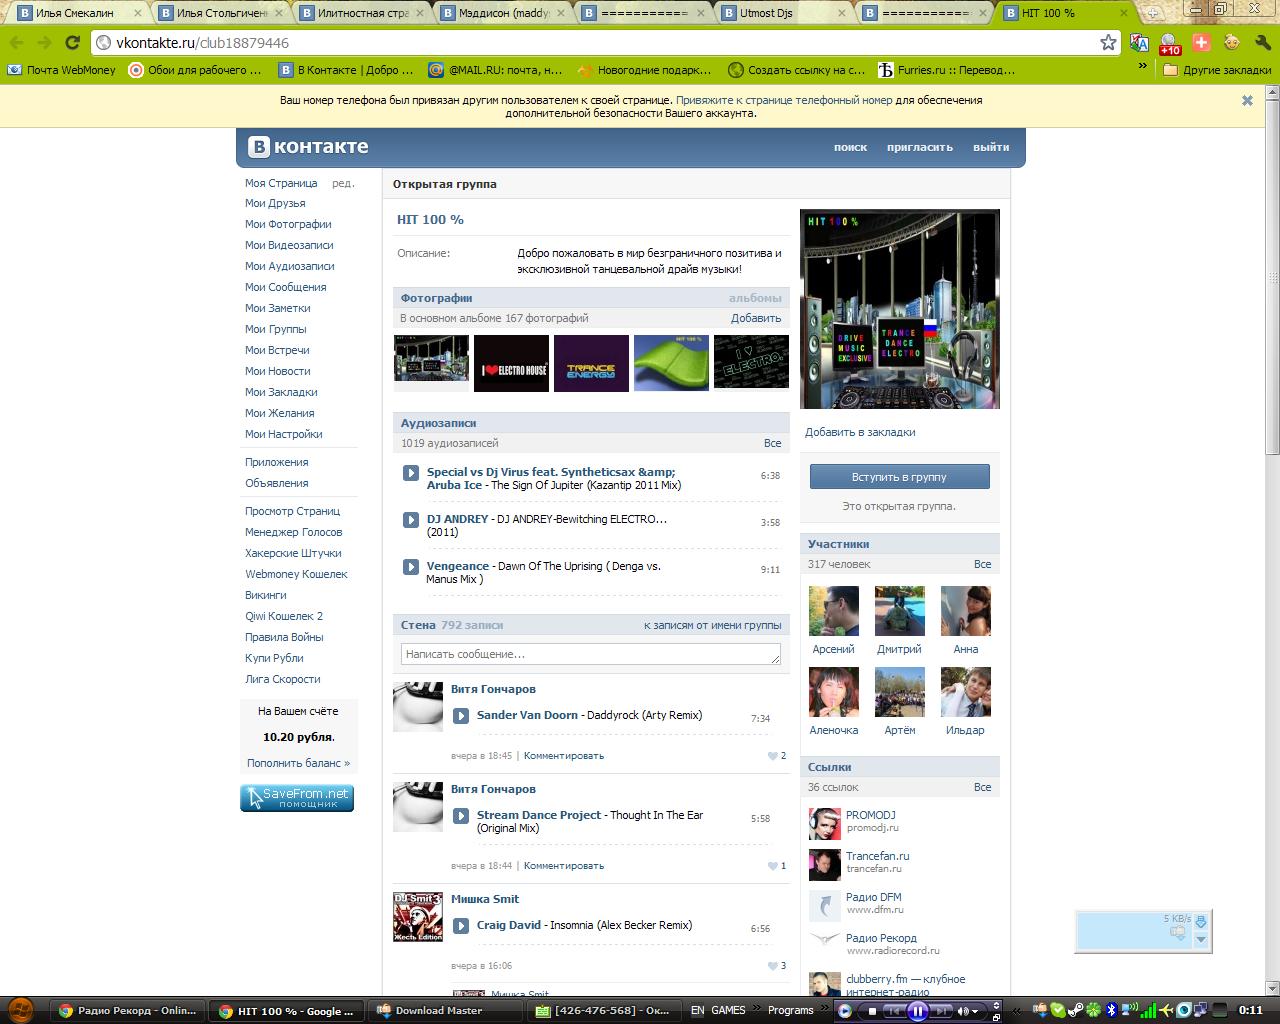Open member Арсений's avatar
The width and height of the screenshot is (1280, 1024).
pos(833,611)
